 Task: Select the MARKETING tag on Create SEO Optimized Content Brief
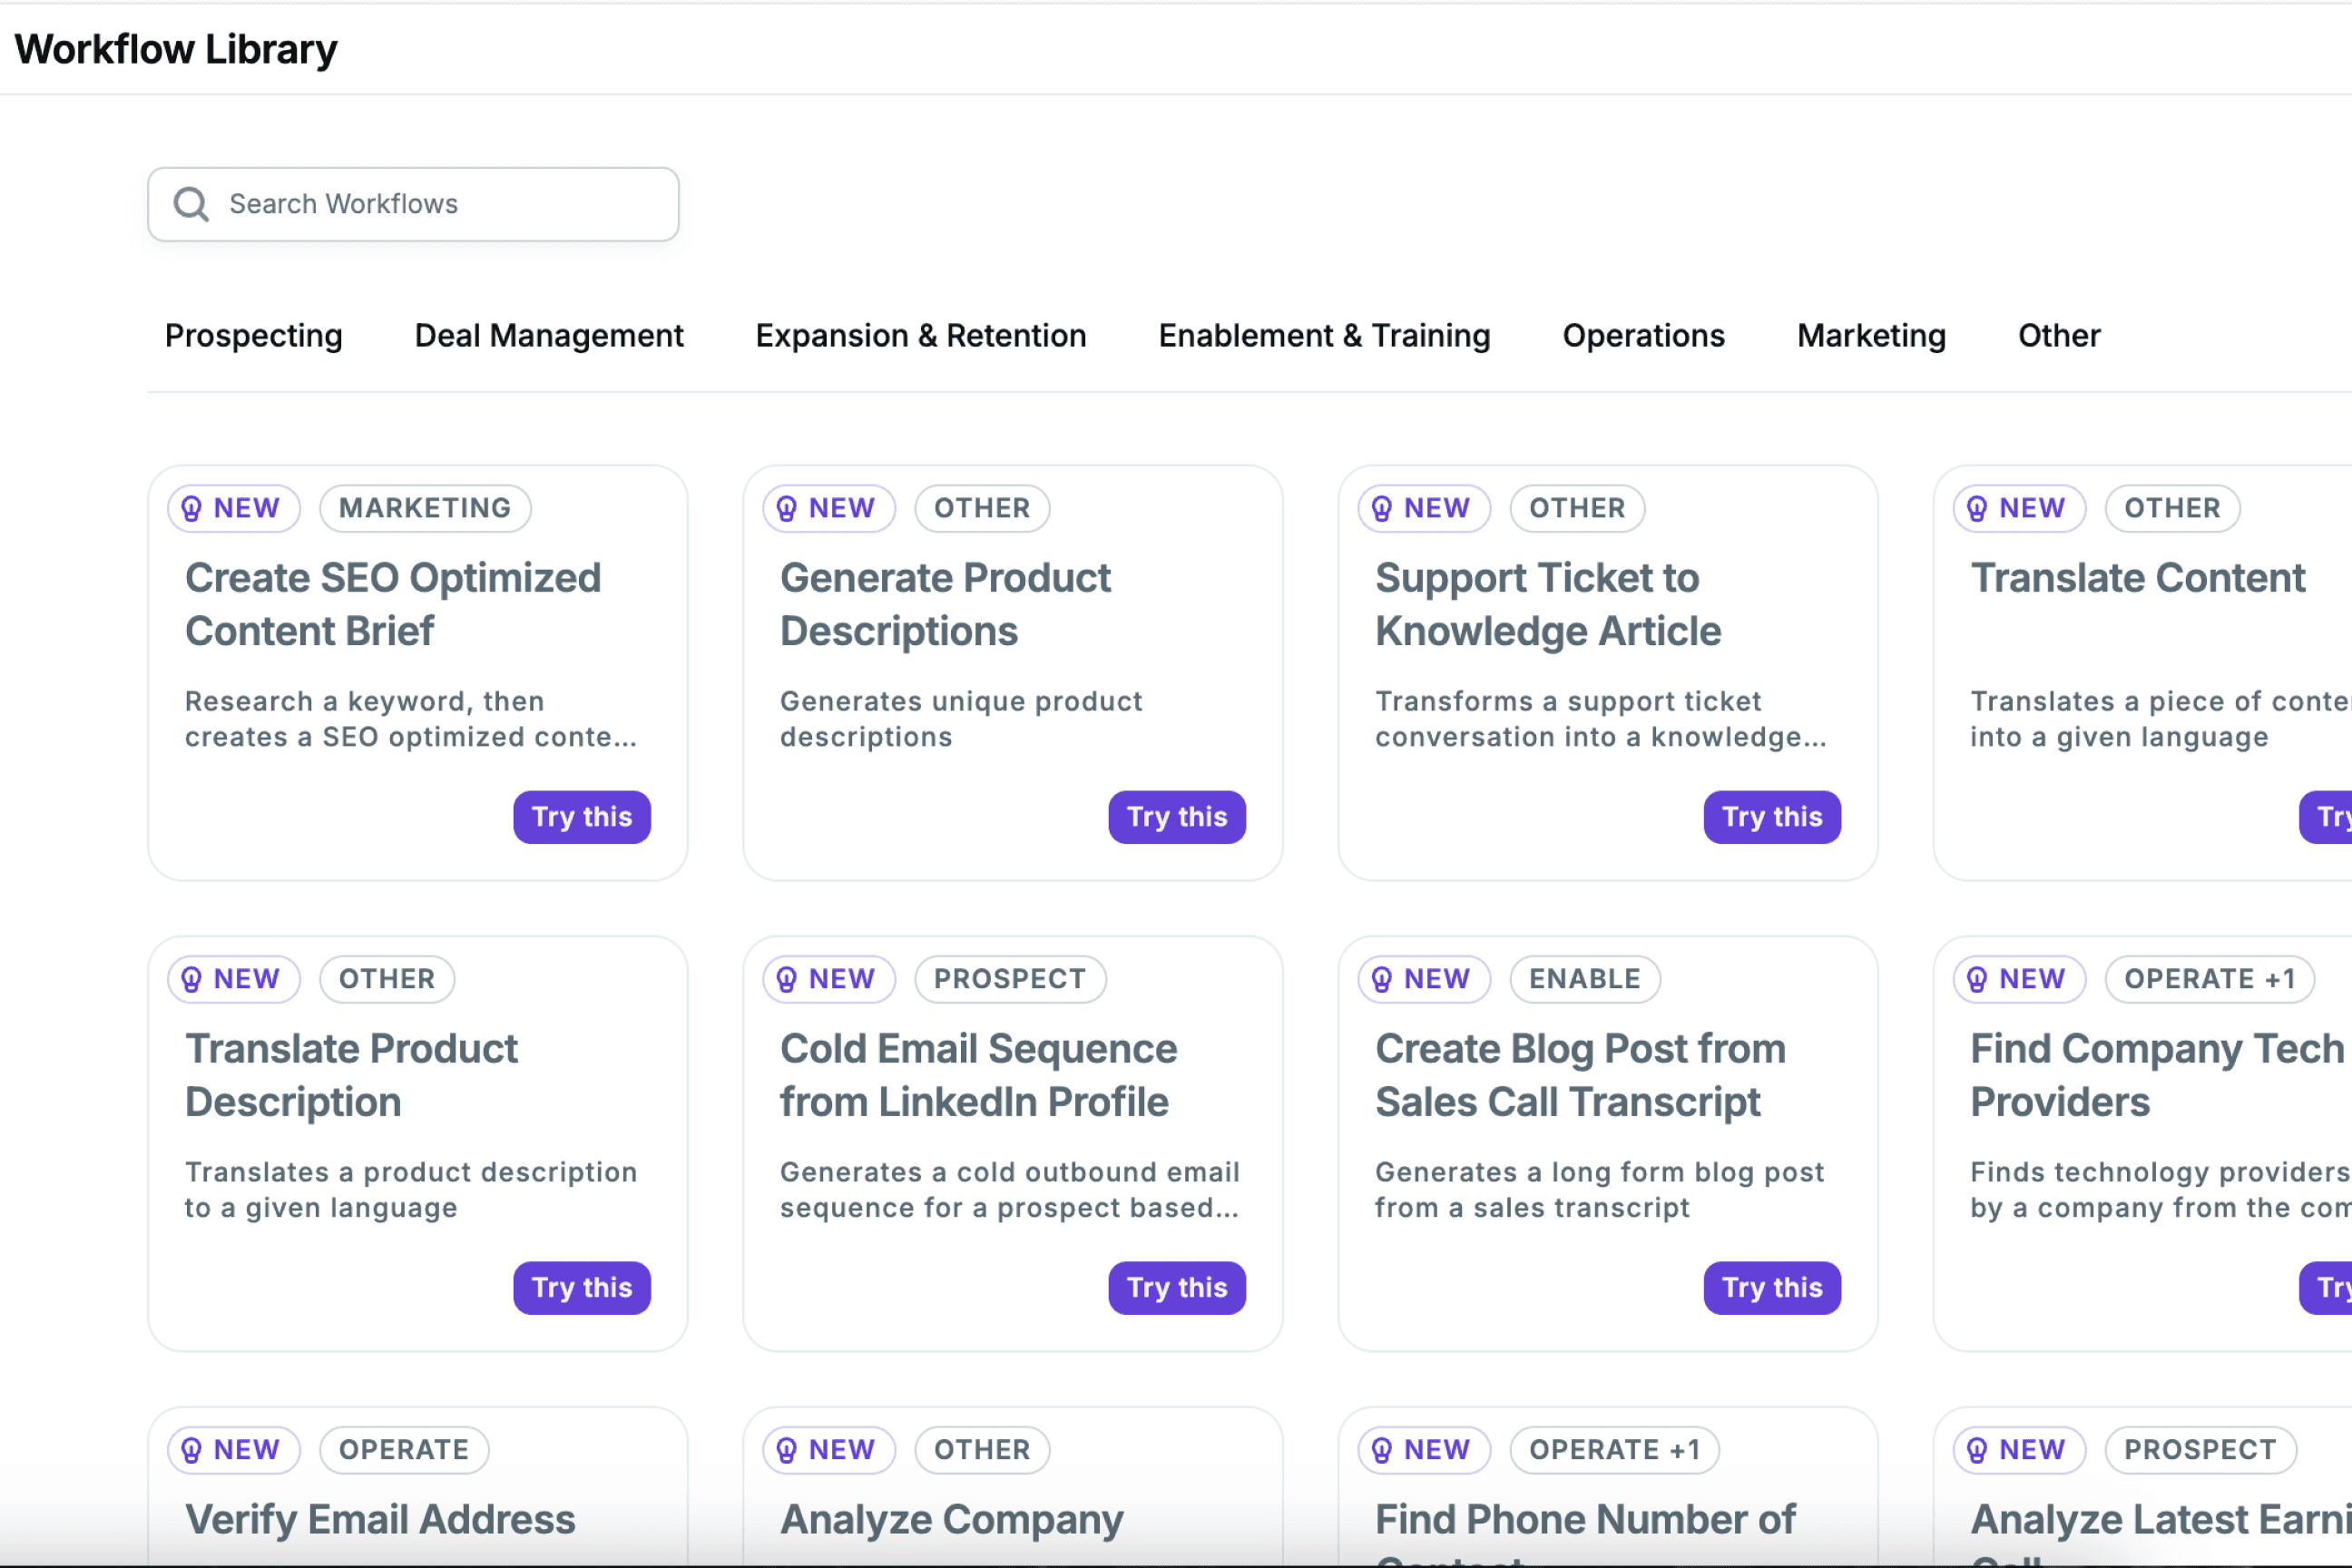tap(424, 508)
